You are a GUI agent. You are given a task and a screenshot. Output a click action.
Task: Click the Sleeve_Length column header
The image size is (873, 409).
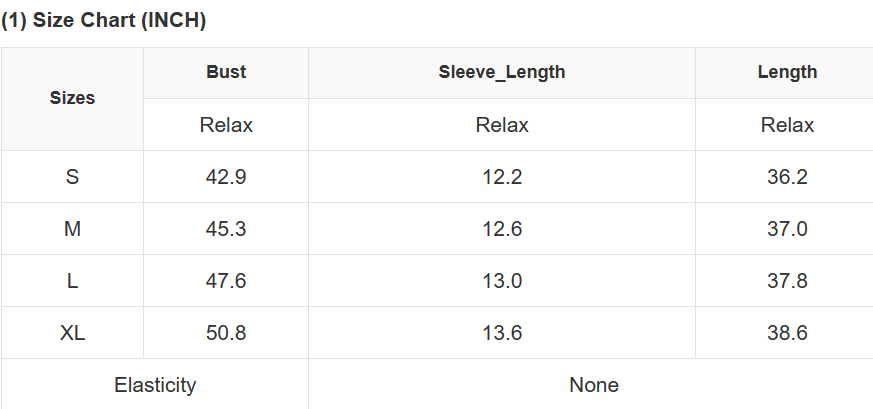pyautogui.click(x=502, y=72)
